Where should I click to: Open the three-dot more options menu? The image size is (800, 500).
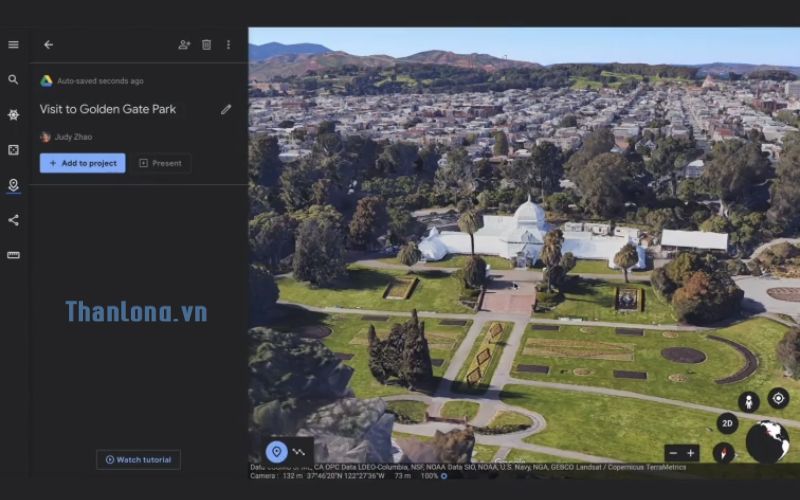coord(228,45)
